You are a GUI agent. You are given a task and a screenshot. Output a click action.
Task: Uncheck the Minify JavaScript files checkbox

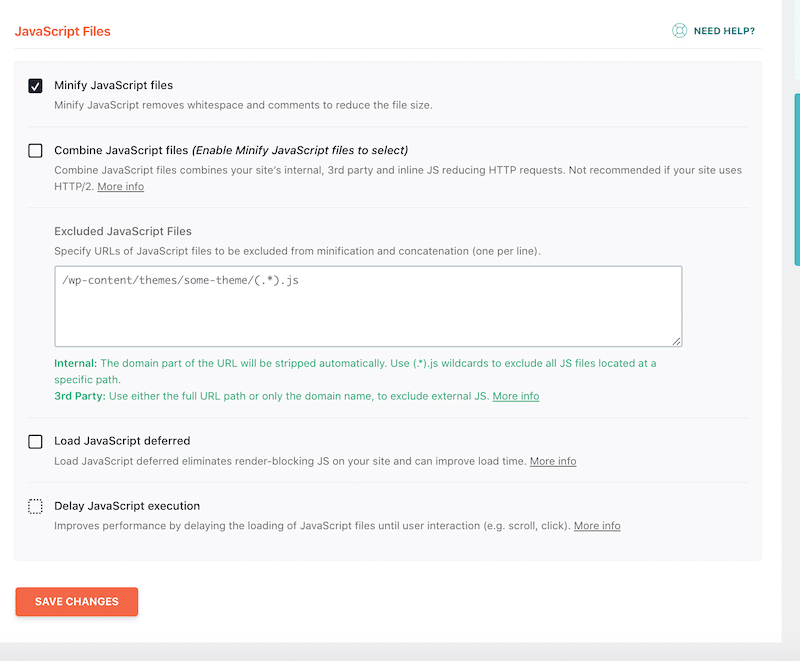pos(36,86)
